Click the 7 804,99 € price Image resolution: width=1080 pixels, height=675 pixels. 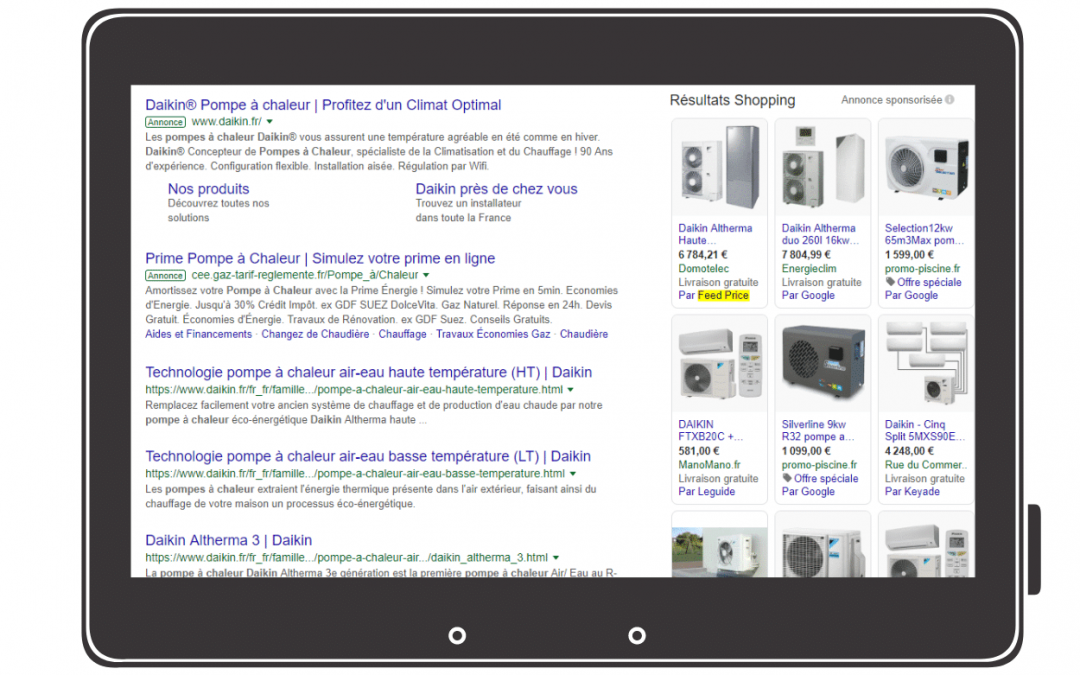[x=806, y=255]
